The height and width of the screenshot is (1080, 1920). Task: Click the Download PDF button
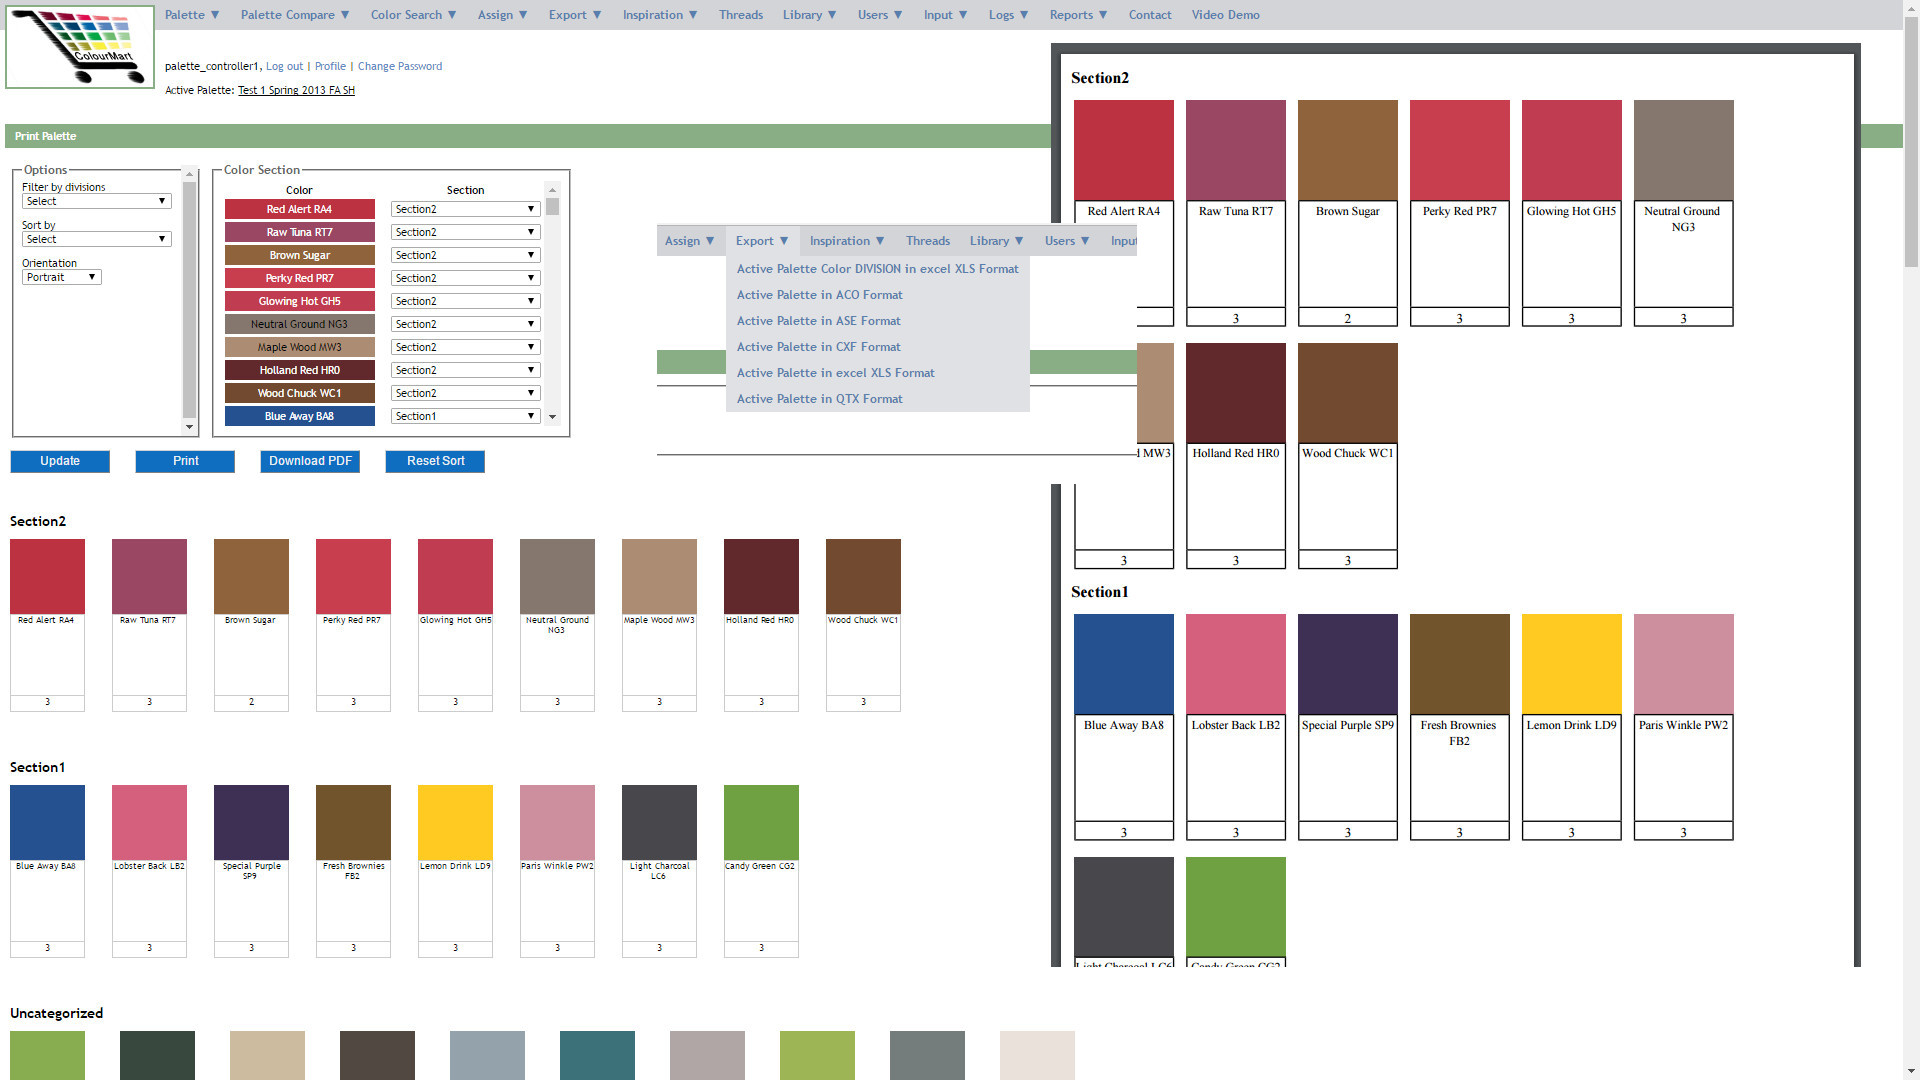(x=309, y=461)
